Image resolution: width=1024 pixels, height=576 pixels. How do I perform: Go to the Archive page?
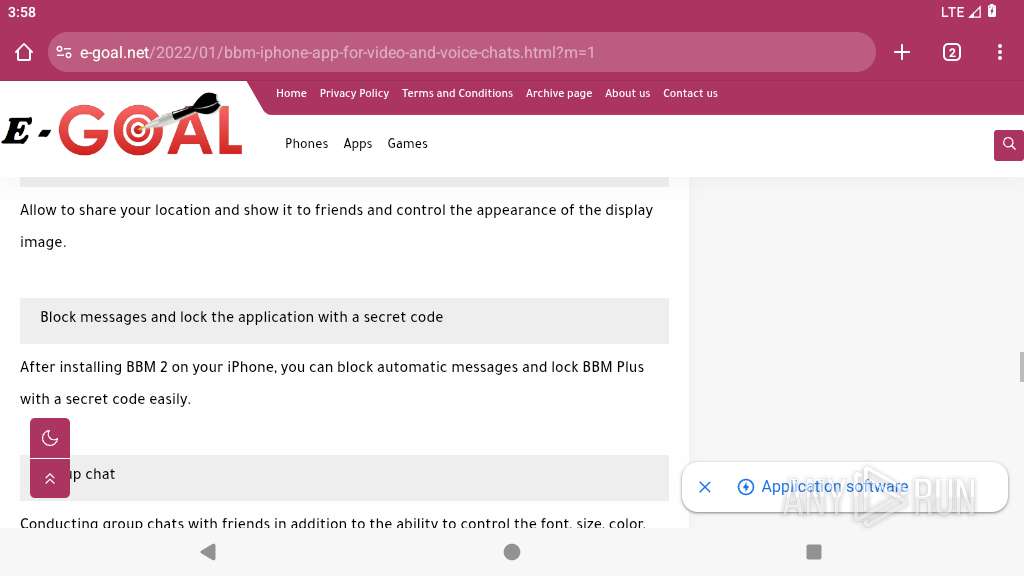click(559, 93)
